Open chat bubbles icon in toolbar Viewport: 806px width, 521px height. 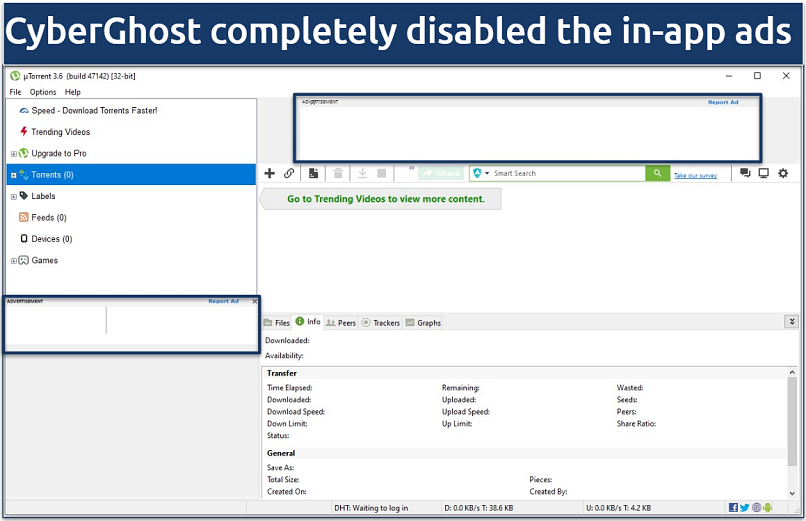click(745, 173)
